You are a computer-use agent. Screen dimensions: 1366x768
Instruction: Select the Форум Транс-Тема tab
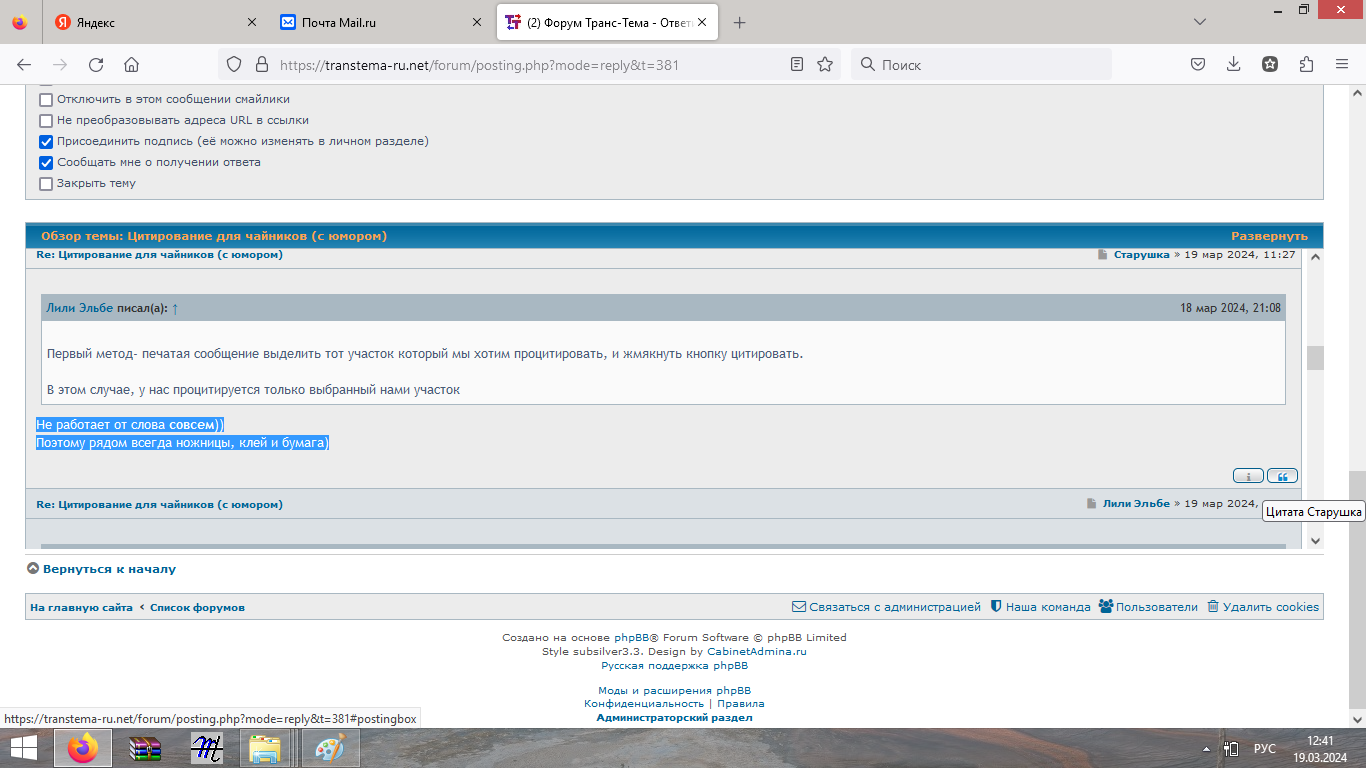608,22
